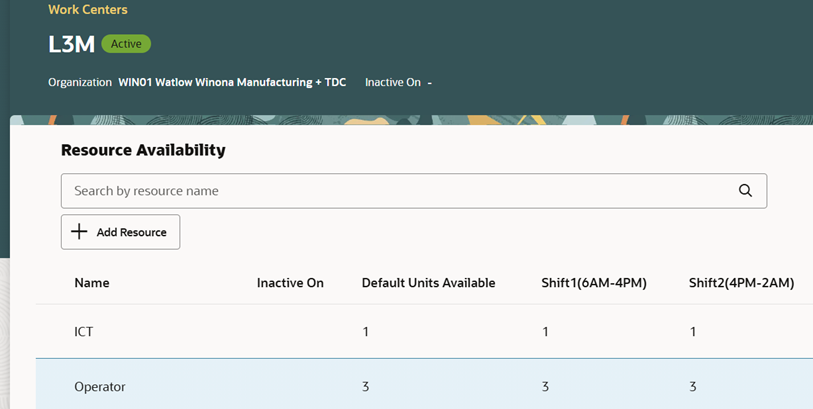Click Operator's Default Units Available value
The width and height of the screenshot is (813, 409).
pos(366,386)
